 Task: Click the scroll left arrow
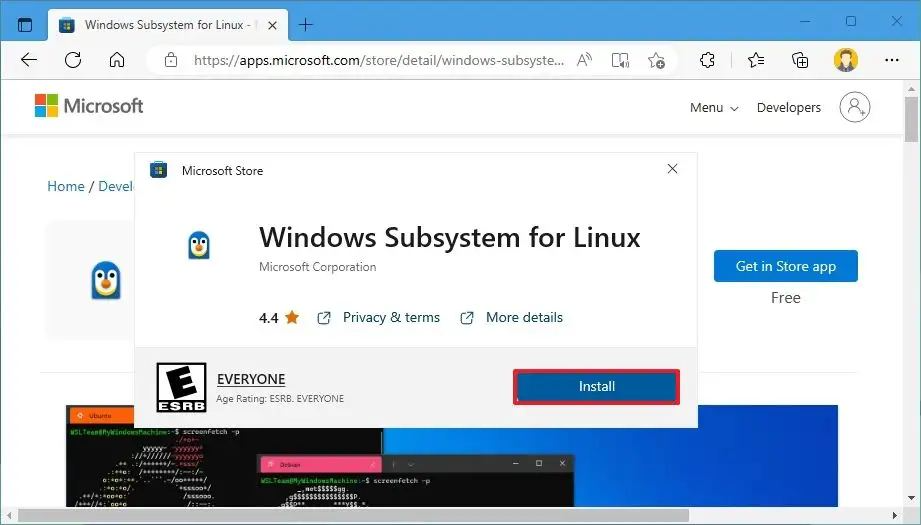pyautogui.click(x=9, y=516)
